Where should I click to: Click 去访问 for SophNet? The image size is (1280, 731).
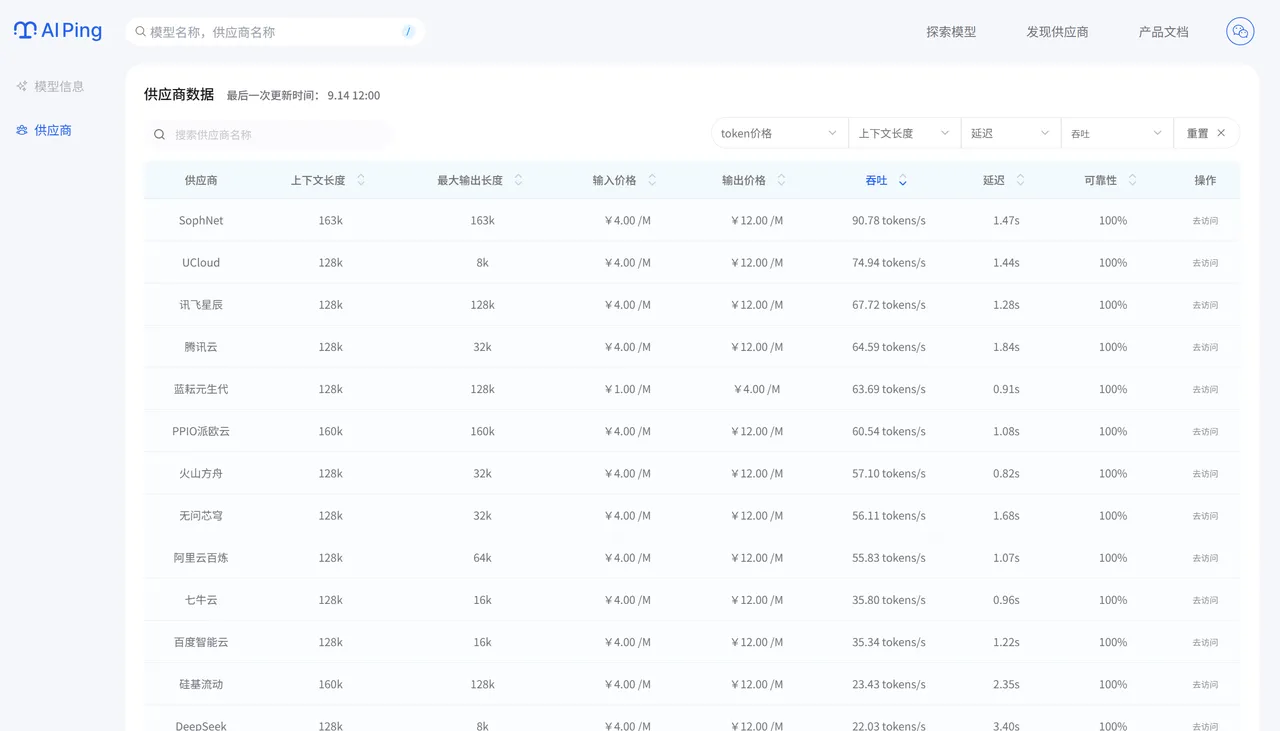point(1205,221)
